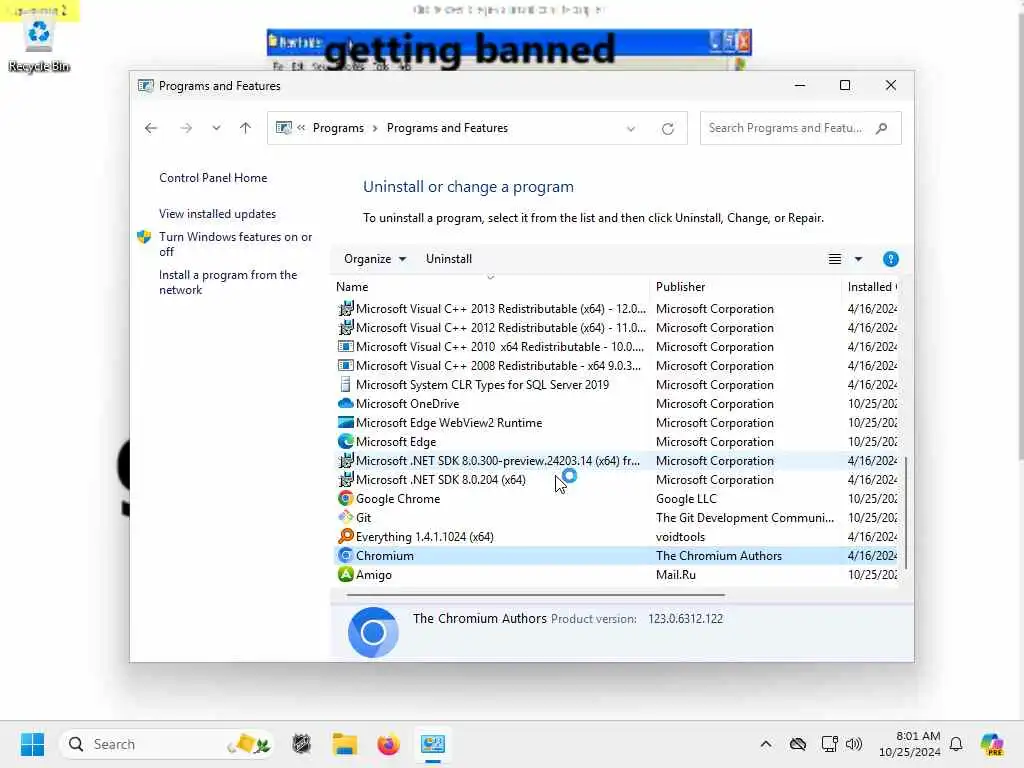The height and width of the screenshot is (768, 1024).
Task: Open the clock showing 8:01 AM
Action: (x=910, y=744)
